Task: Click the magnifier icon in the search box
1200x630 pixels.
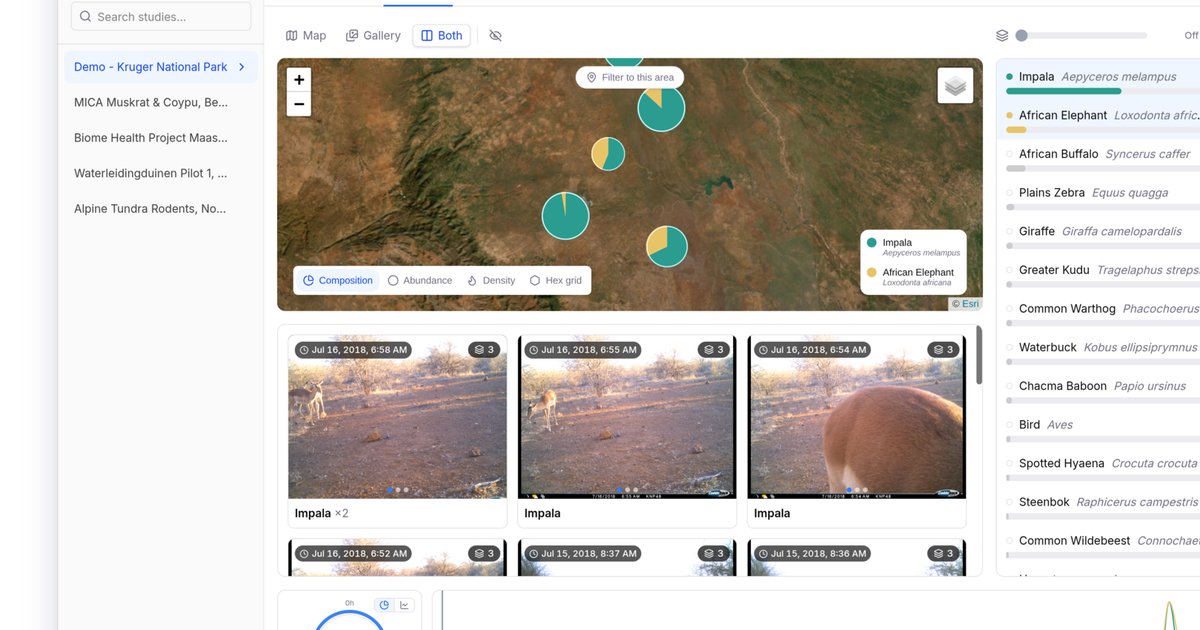Action: (85, 17)
